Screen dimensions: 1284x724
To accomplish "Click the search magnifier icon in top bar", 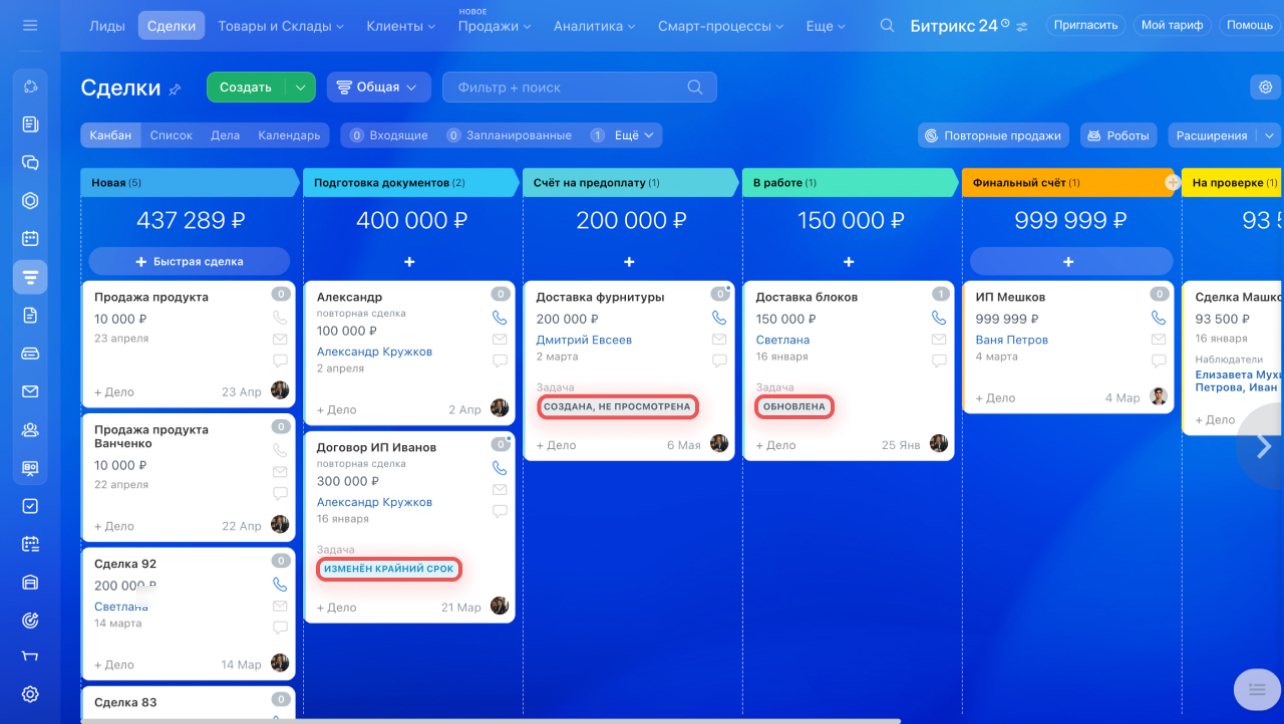I will pyautogui.click(x=887, y=26).
